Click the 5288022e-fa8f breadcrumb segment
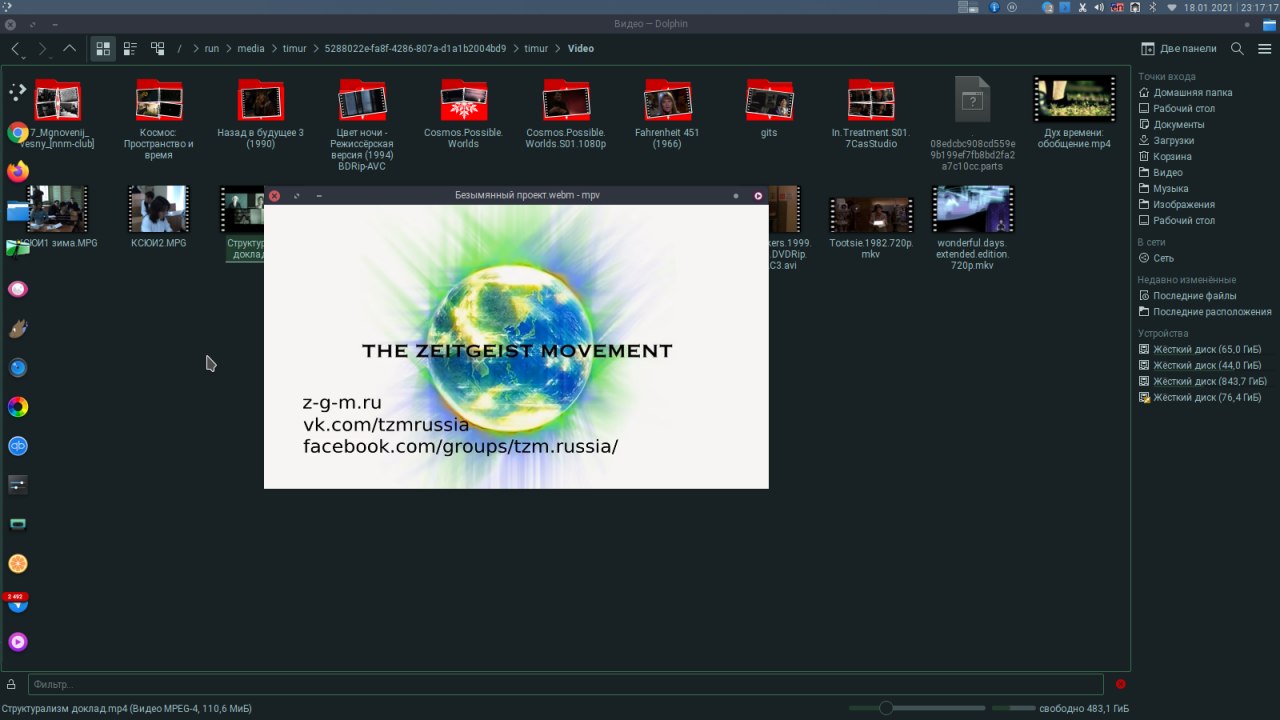The width and height of the screenshot is (1280, 720). [415, 48]
